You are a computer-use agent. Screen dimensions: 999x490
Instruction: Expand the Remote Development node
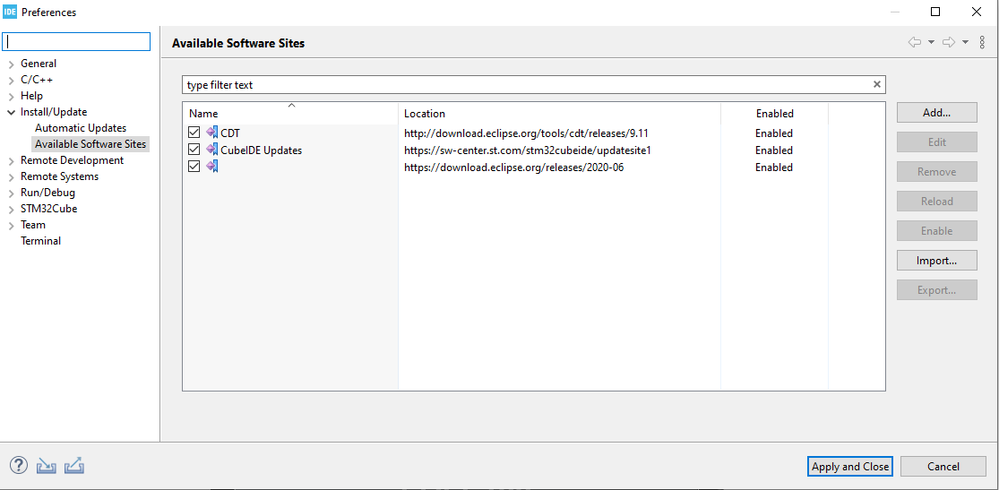(x=11, y=161)
